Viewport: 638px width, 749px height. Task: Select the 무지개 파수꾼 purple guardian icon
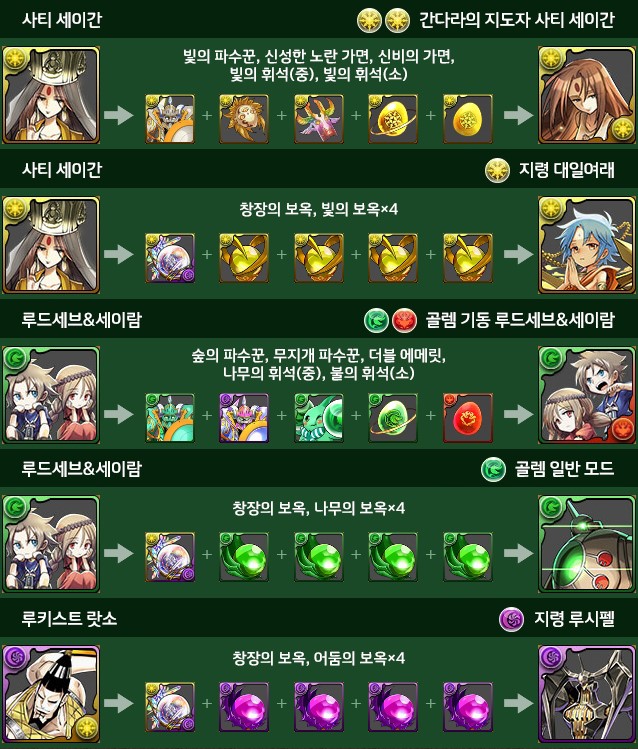pyautogui.click(x=244, y=417)
